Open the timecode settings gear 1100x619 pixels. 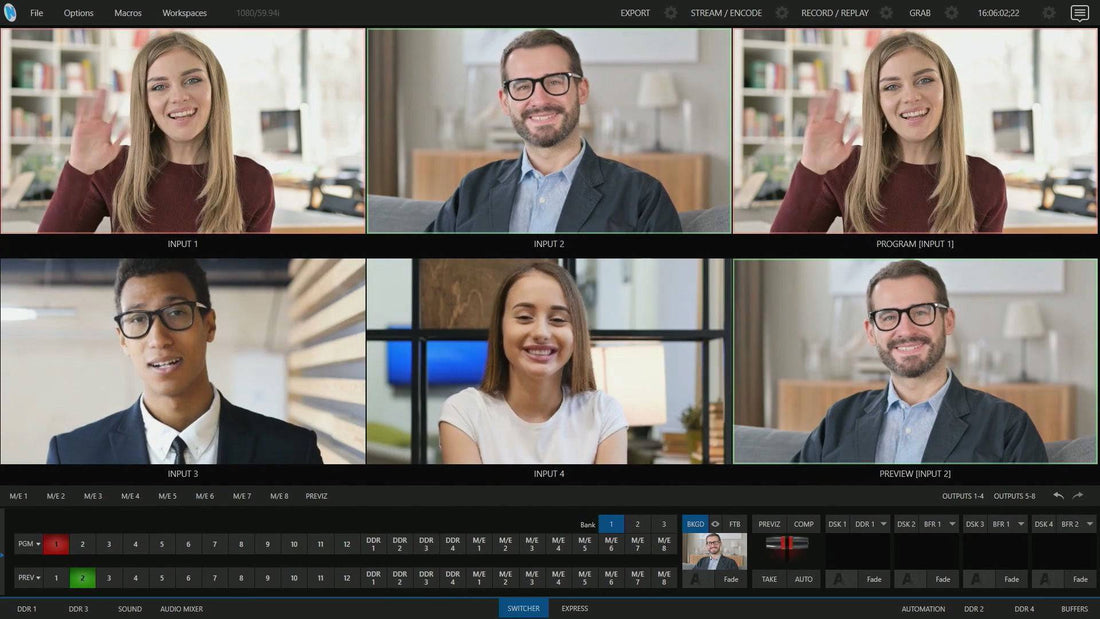pyautogui.click(x=1048, y=13)
